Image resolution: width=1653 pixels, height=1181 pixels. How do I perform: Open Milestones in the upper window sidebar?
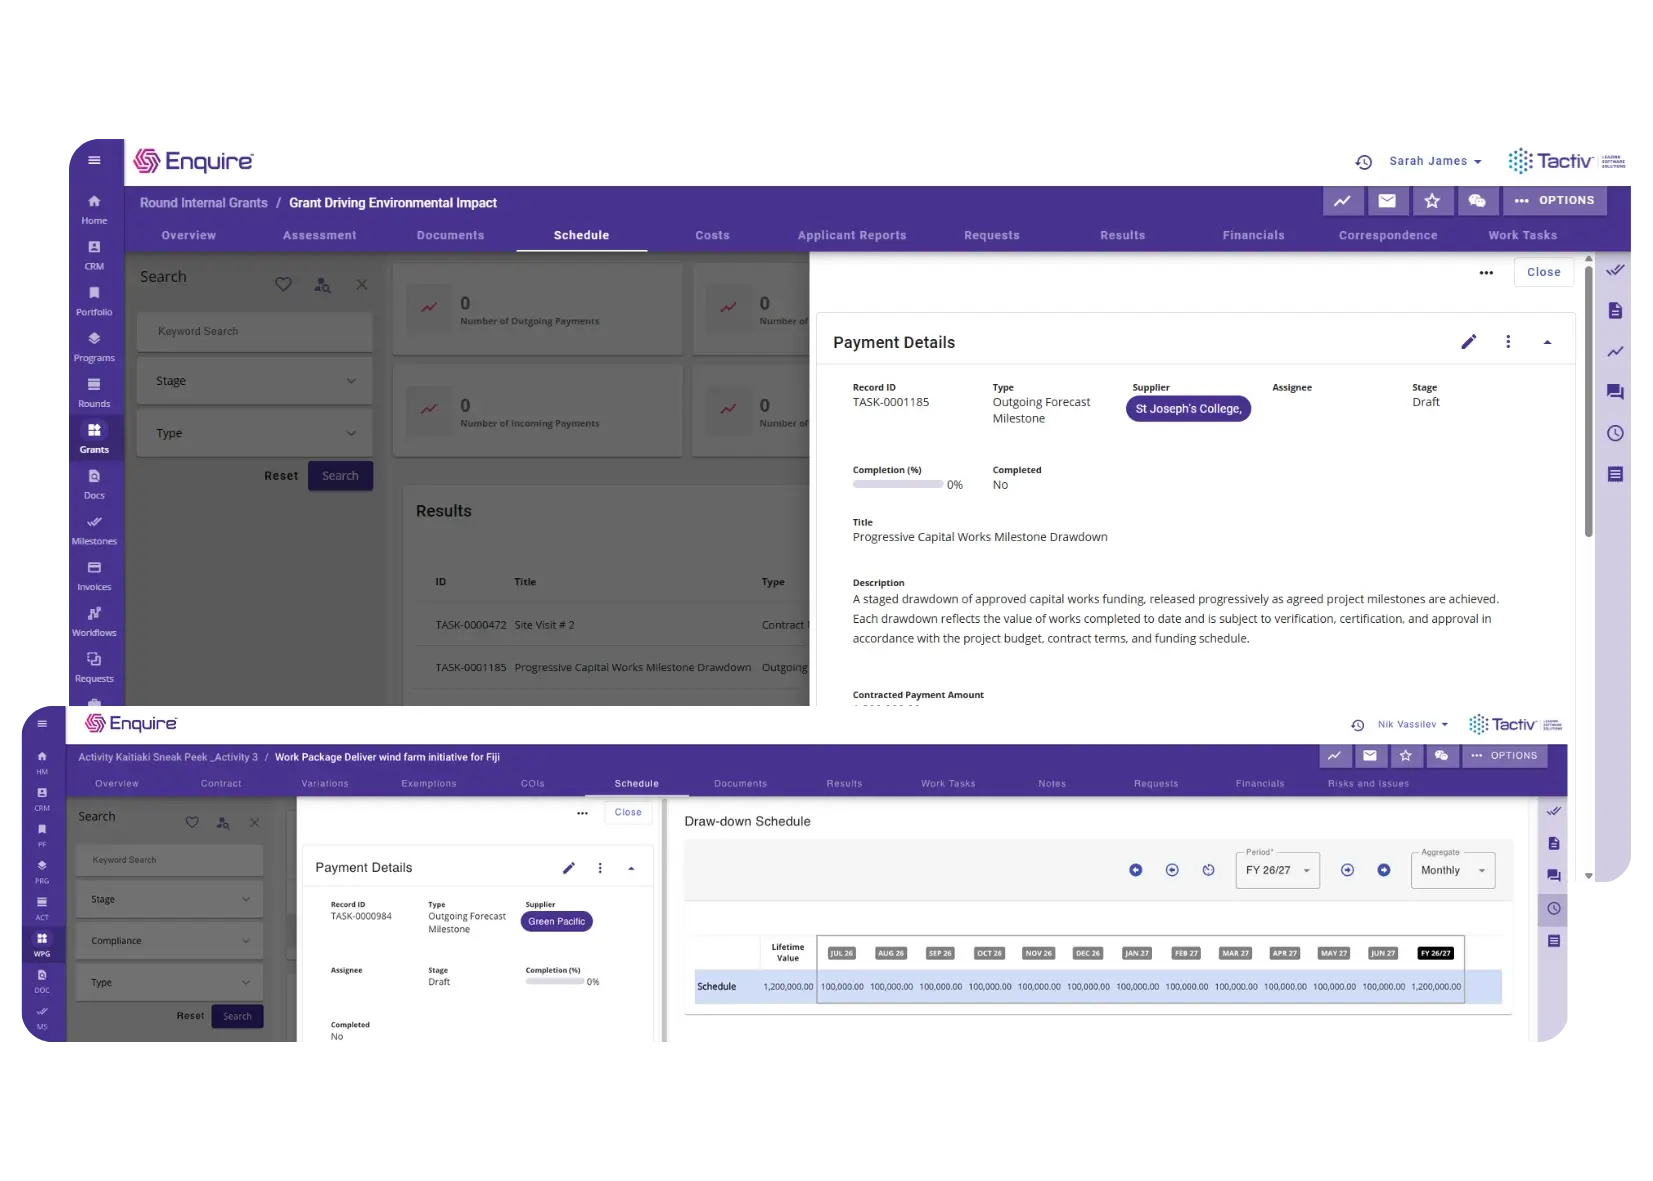pyautogui.click(x=94, y=530)
